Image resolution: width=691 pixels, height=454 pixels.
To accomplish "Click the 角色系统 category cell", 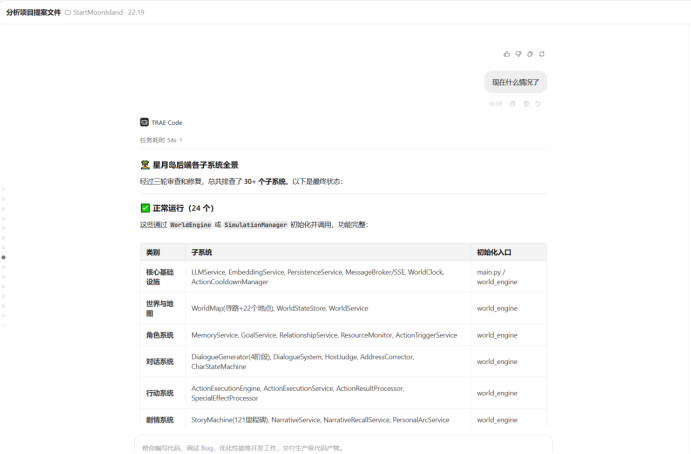I will pyautogui.click(x=162, y=335).
